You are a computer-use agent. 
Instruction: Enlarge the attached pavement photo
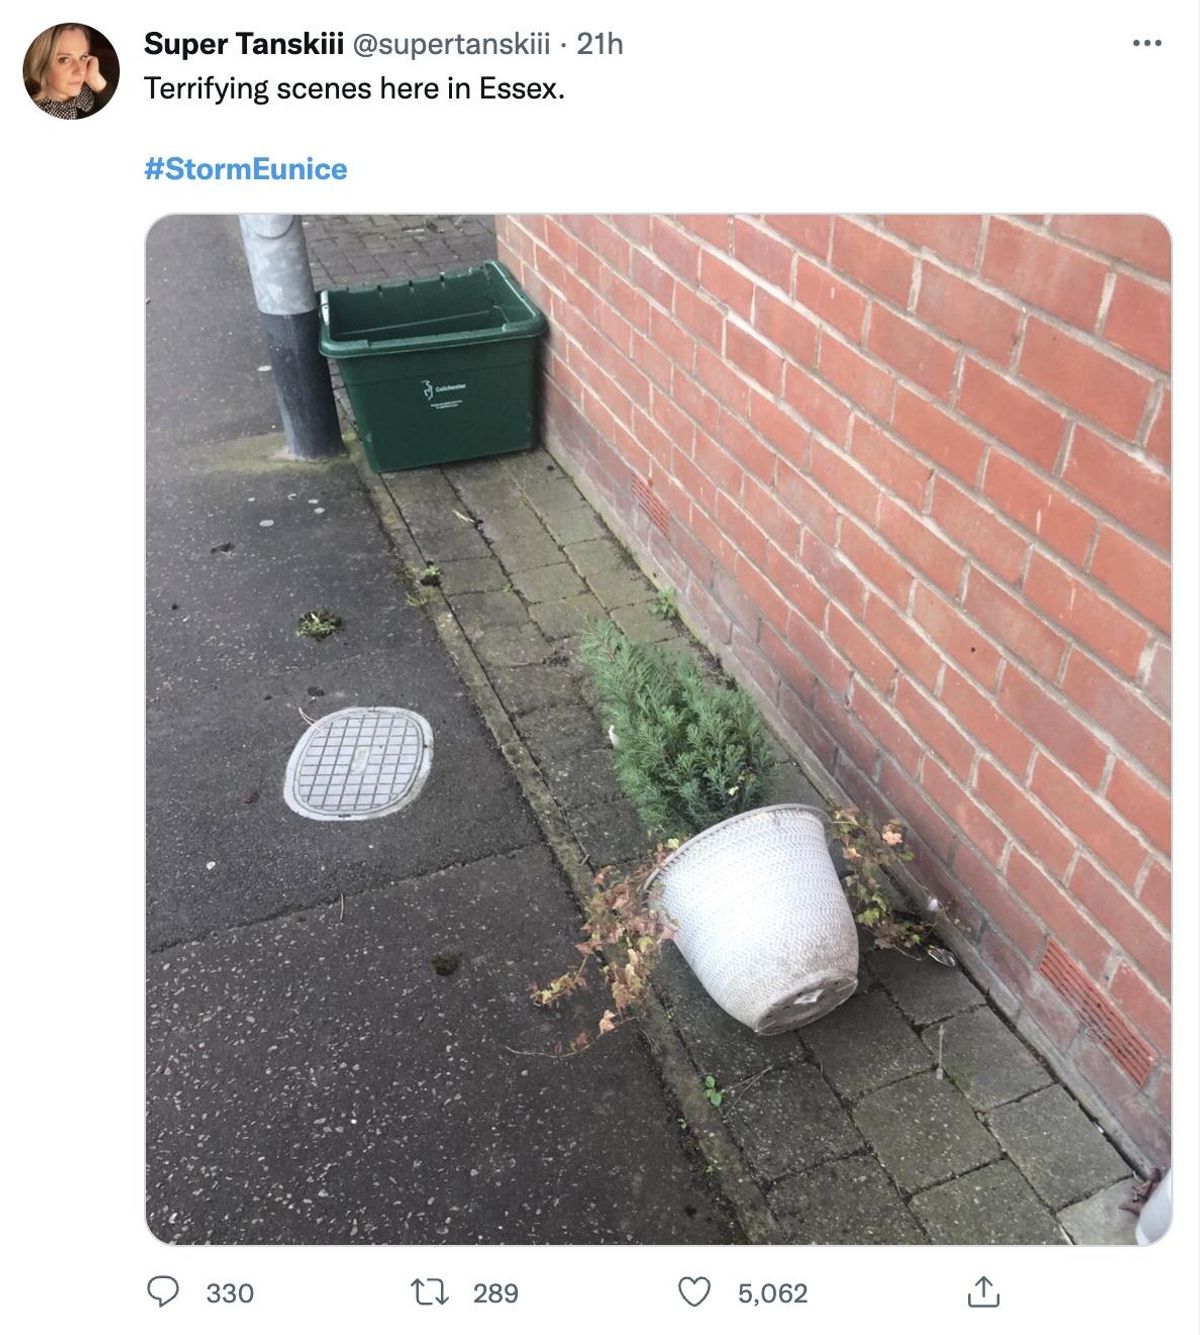[x=658, y=729]
